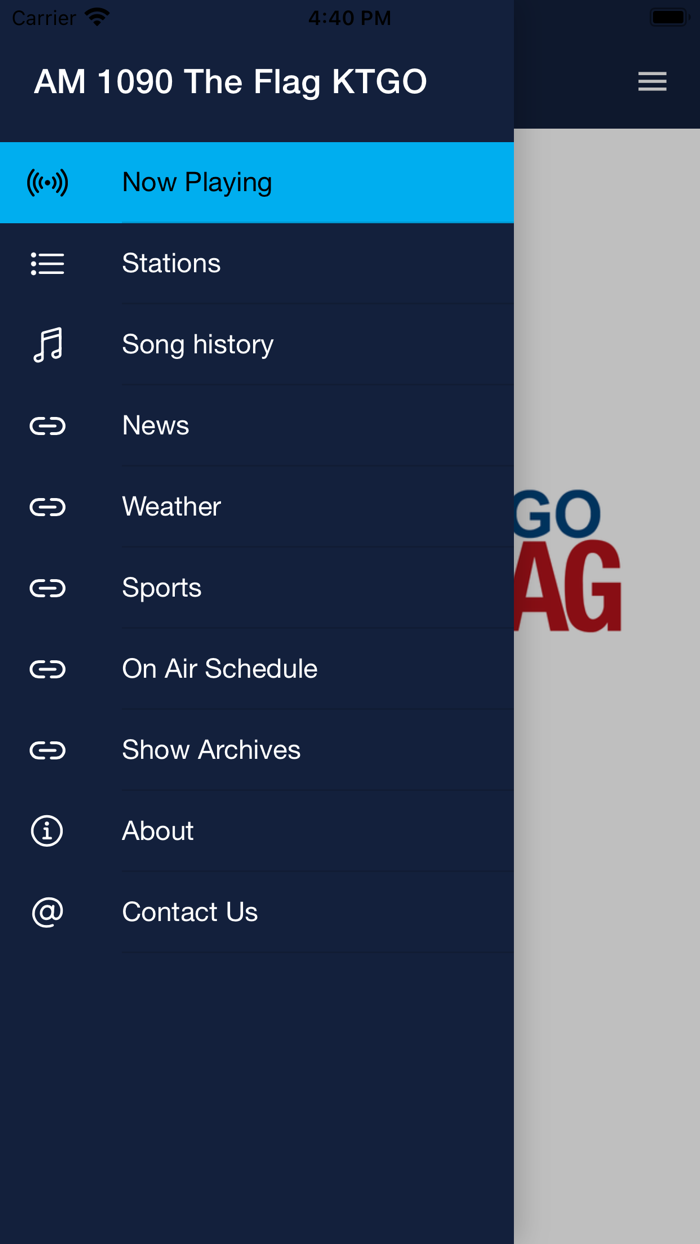
Task: Tap the info icon next to About
Action: click(47, 830)
